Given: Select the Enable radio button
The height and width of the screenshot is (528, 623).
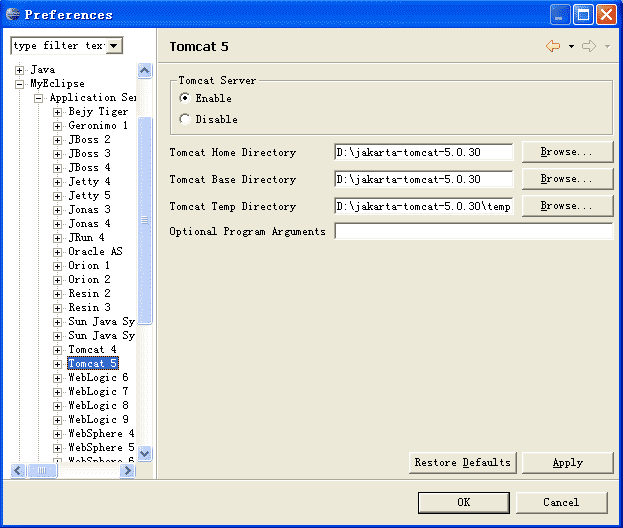Looking at the screenshot, I should 185,98.
